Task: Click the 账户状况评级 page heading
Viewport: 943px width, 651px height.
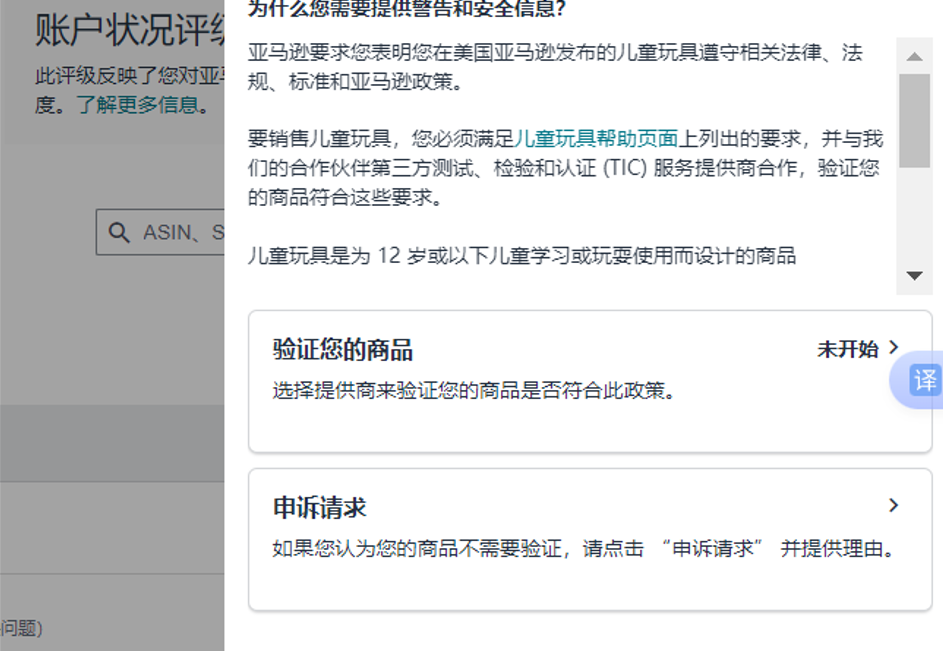Action: click(130, 29)
